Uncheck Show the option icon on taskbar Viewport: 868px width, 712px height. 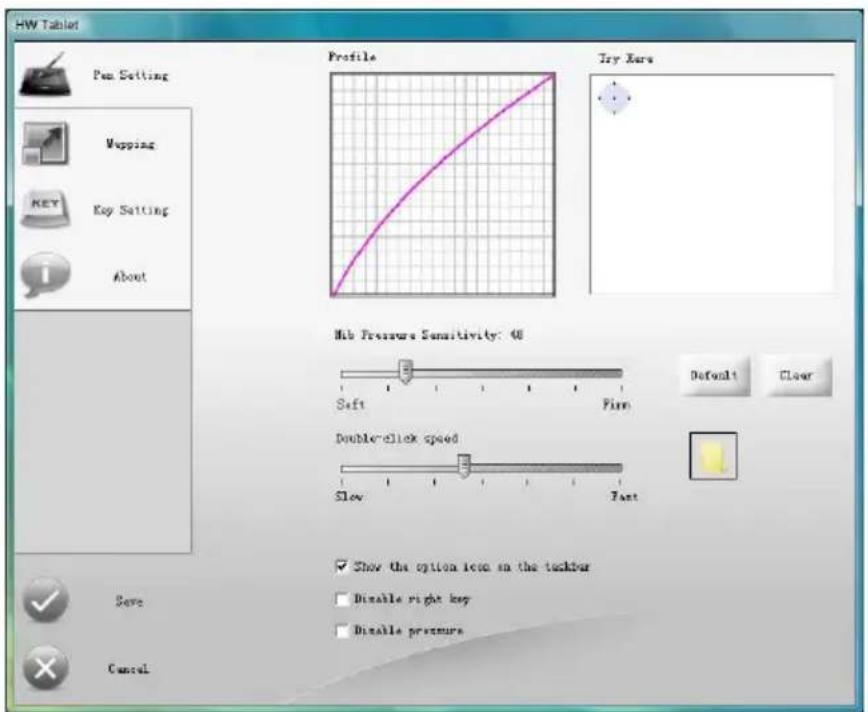[342, 566]
